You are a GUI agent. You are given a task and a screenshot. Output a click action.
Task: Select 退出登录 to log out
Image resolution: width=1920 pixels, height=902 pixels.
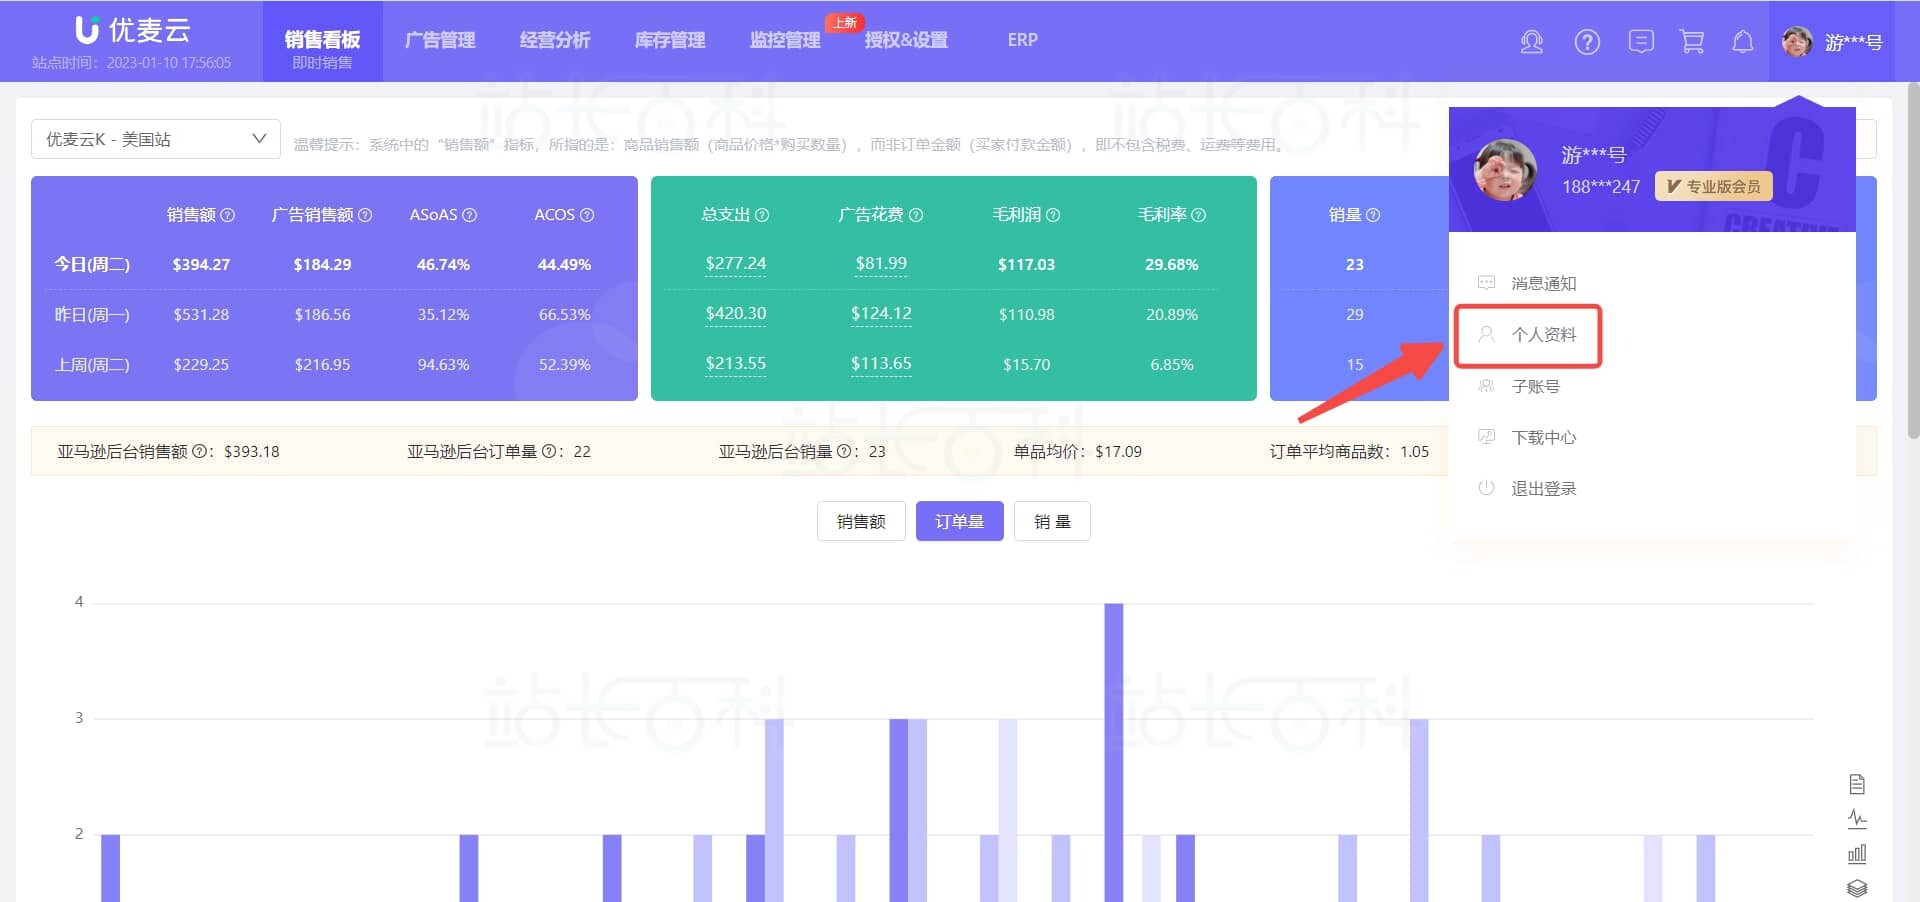click(x=1542, y=488)
